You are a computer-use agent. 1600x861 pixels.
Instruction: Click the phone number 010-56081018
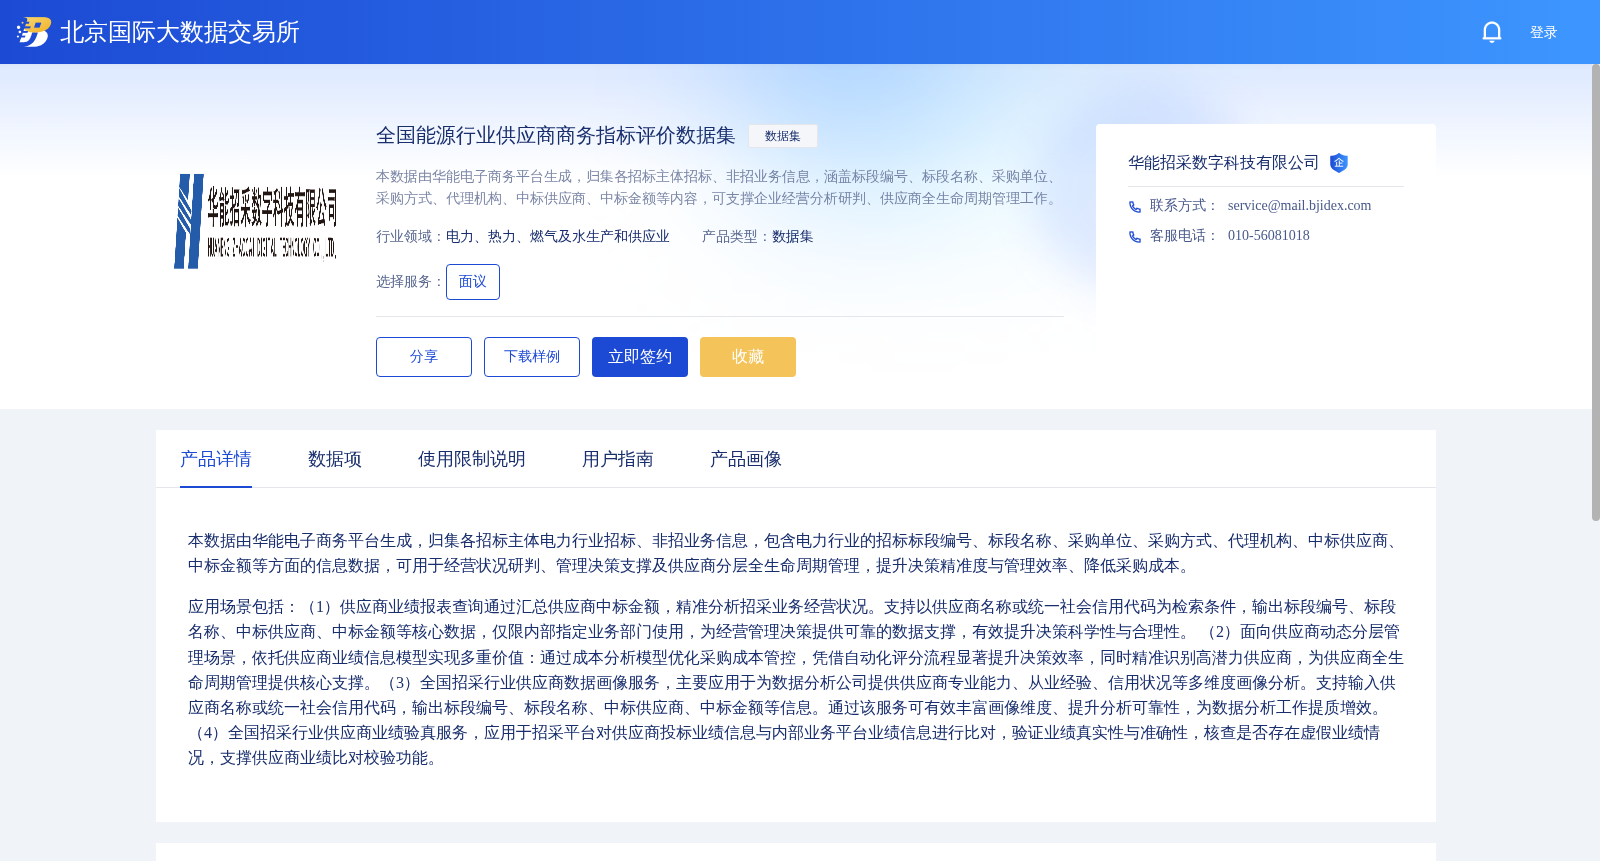click(1268, 236)
